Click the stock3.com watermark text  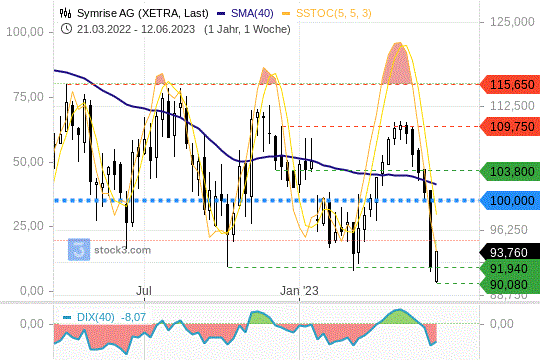(123, 250)
